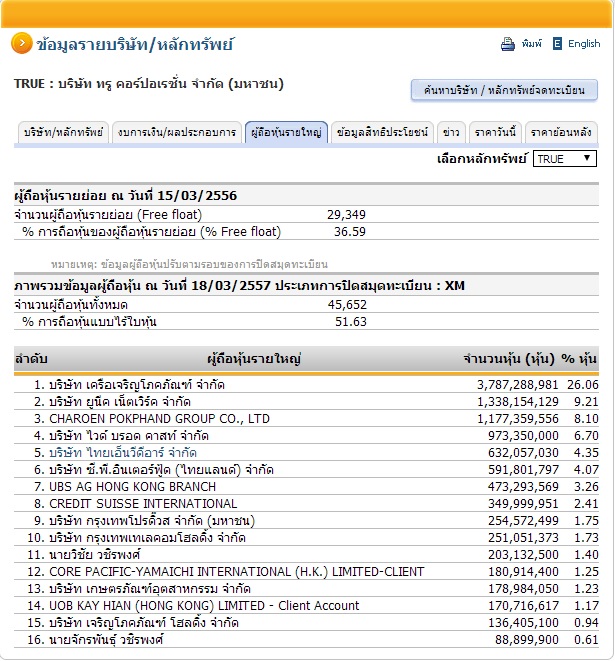Click the printer icon
This screenshot has width=615, height=661.
[508, 44]
